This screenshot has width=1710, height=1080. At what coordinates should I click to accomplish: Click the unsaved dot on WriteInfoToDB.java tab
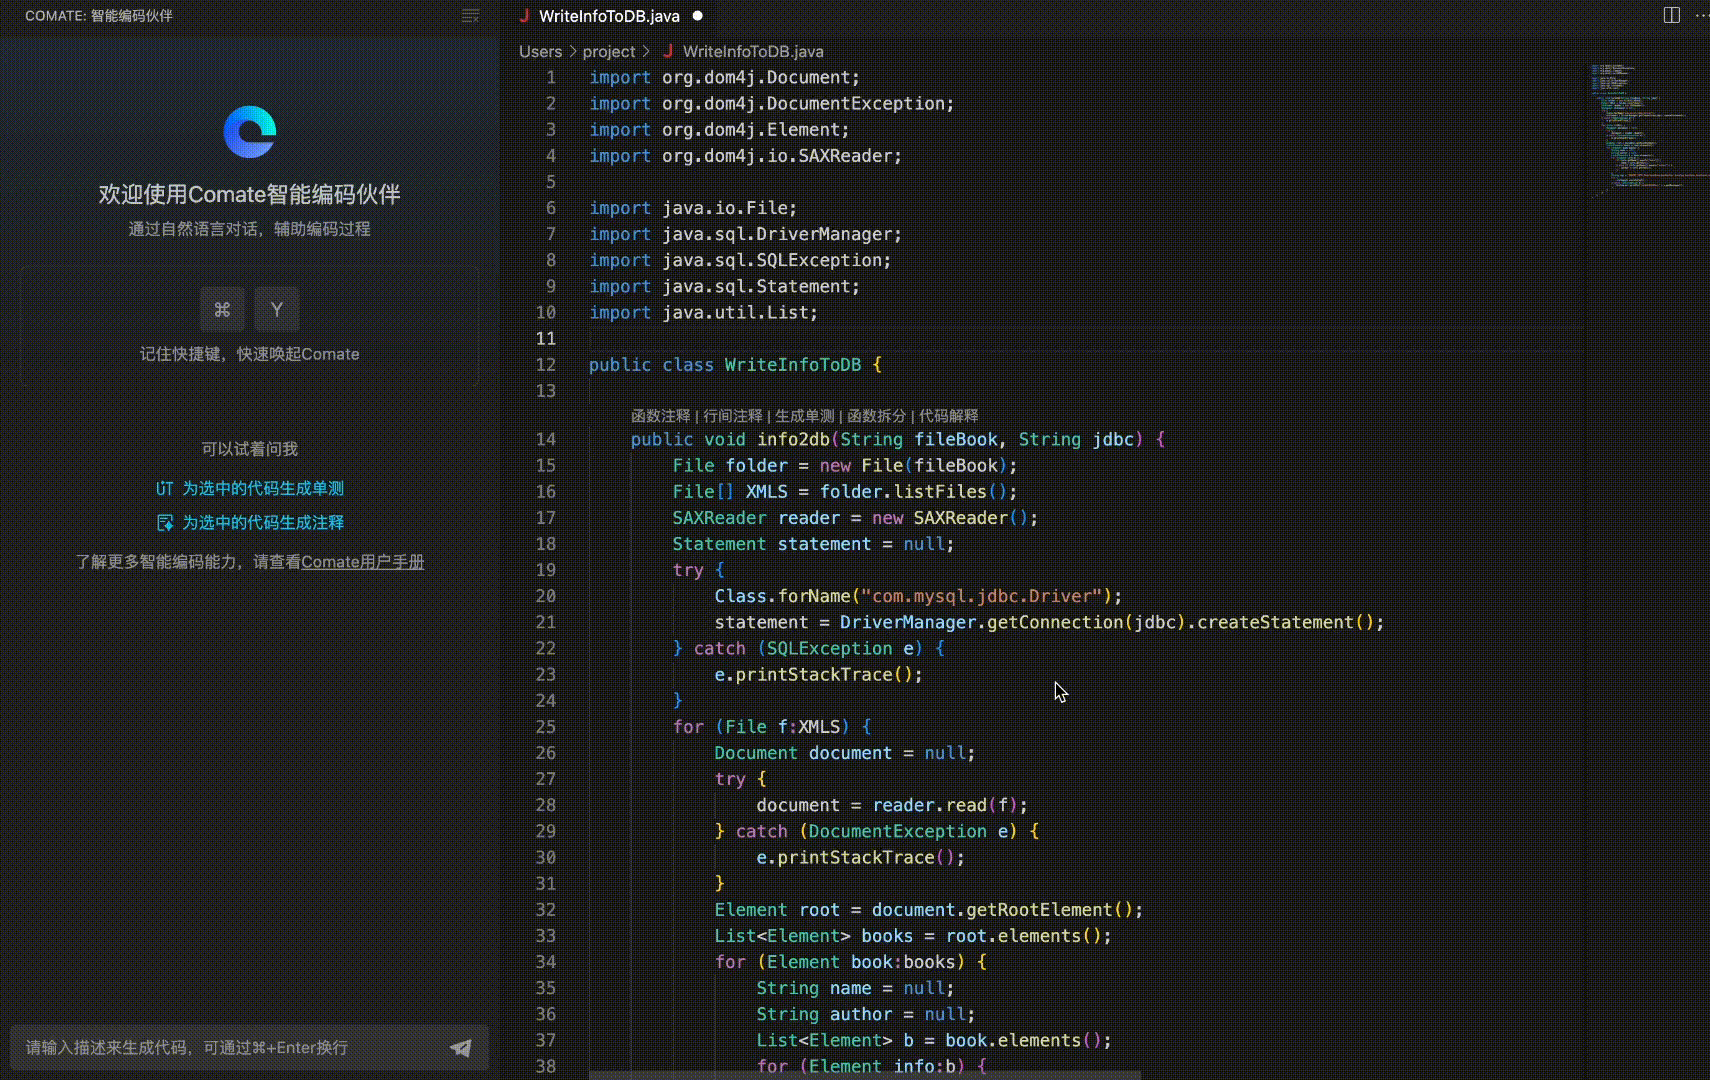tap(698, 16)
